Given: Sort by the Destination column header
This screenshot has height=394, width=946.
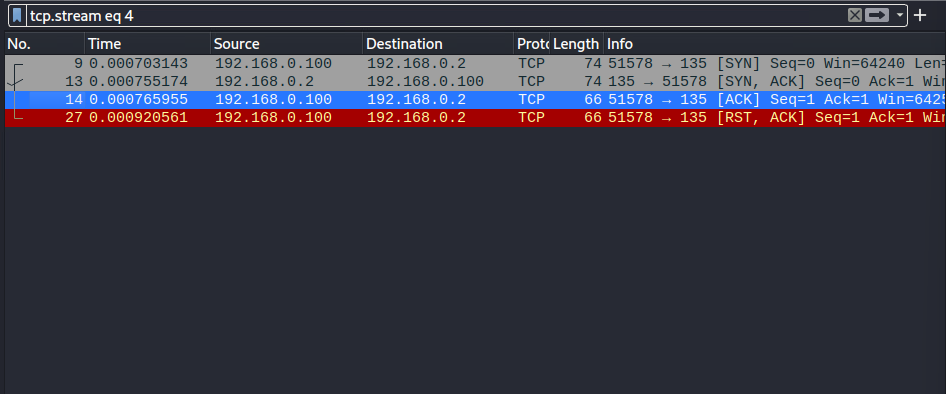Looking at the screenshot, I should coord(438,44).
